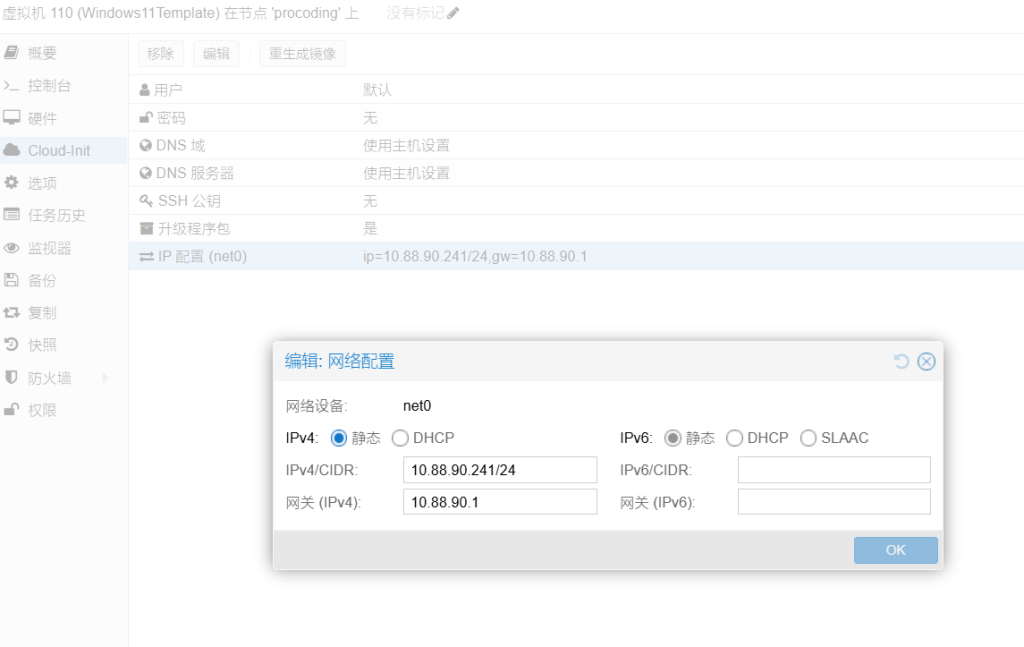Expand the 防火墙 firewall submenu arrow
The image size is (1024, 647).
point(105,378)
